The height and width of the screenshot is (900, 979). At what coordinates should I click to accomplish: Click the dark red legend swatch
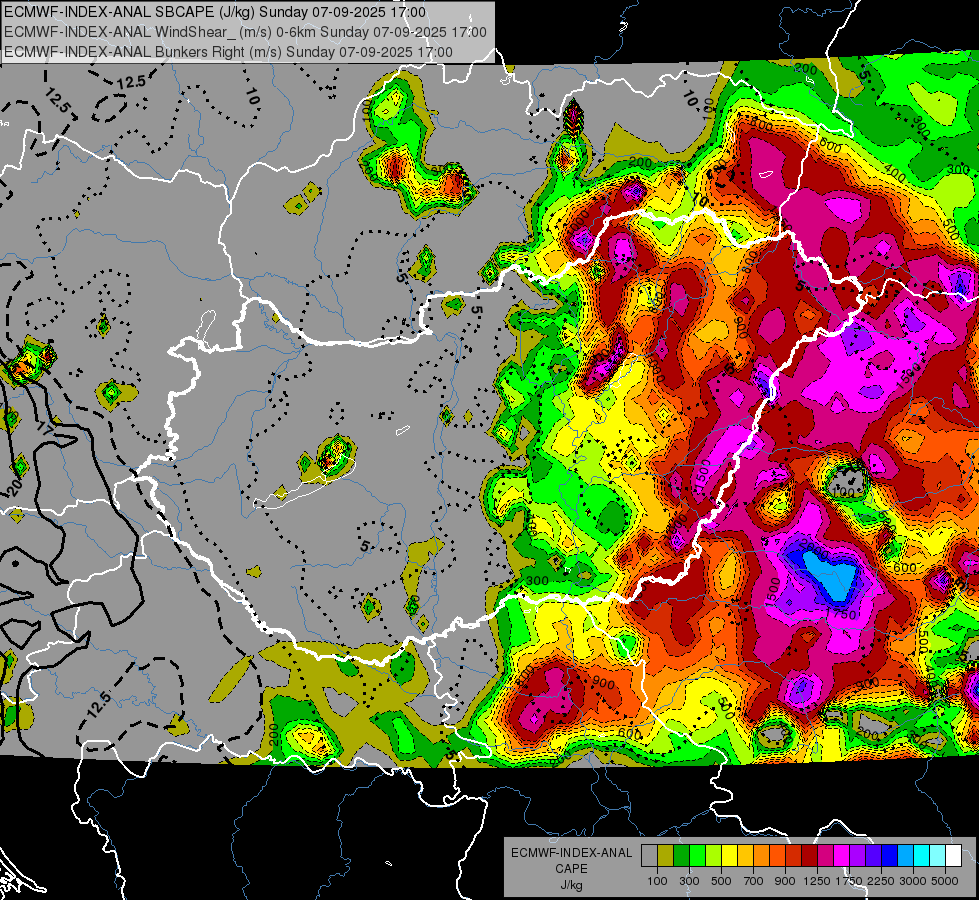click(810, 855)
